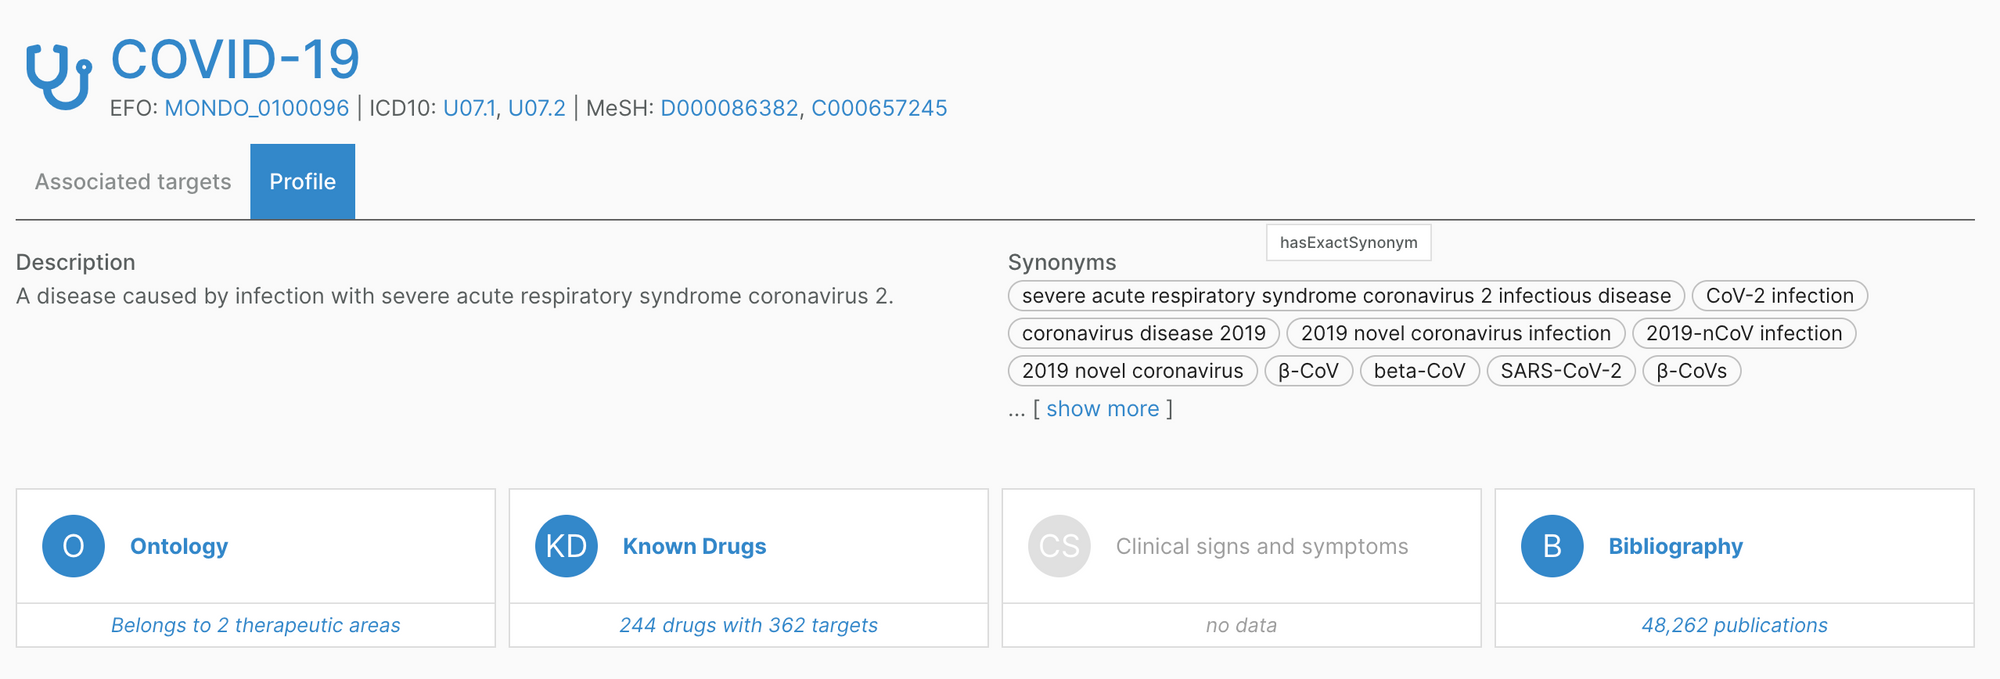Open the Known Drugs section title
The image size is (2000, 679).
694,546
